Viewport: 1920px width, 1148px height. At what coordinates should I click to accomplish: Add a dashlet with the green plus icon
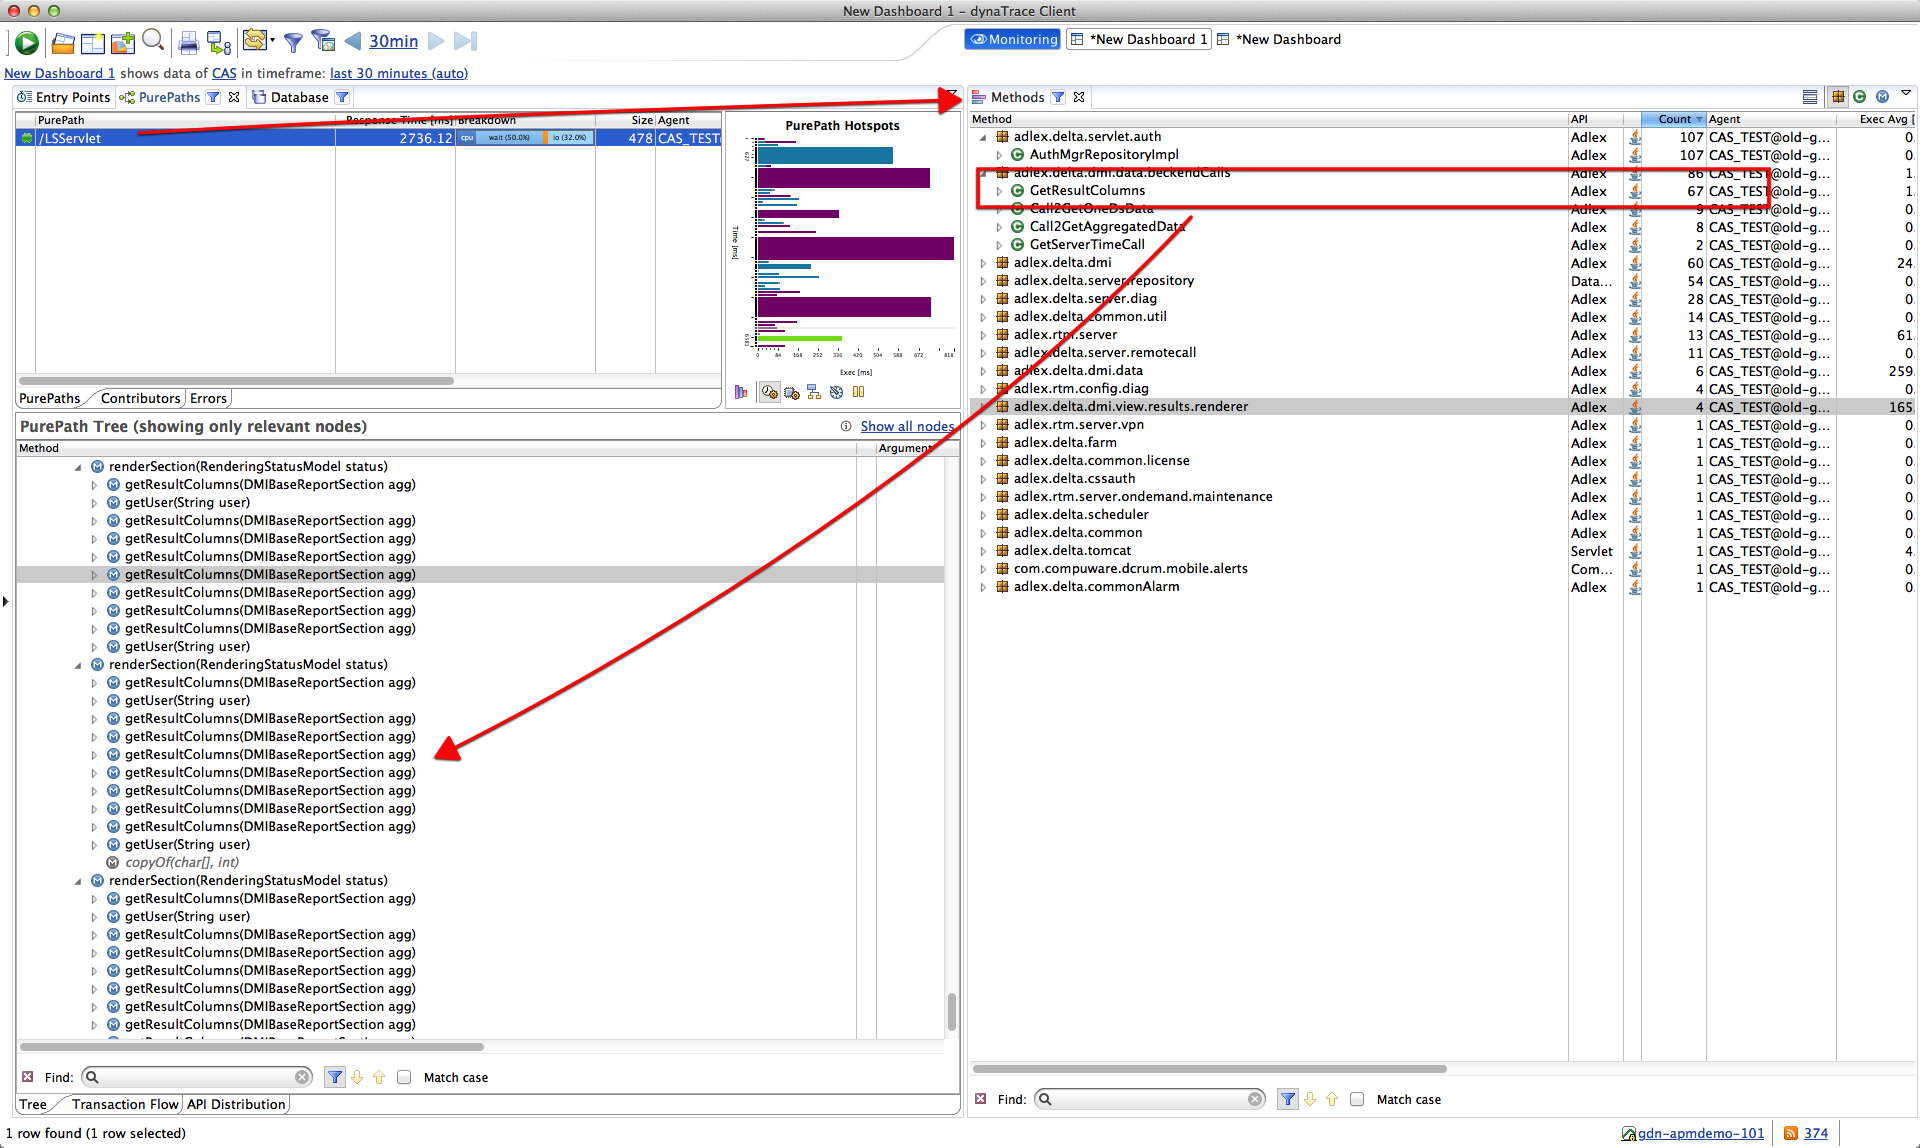point(123,42)
